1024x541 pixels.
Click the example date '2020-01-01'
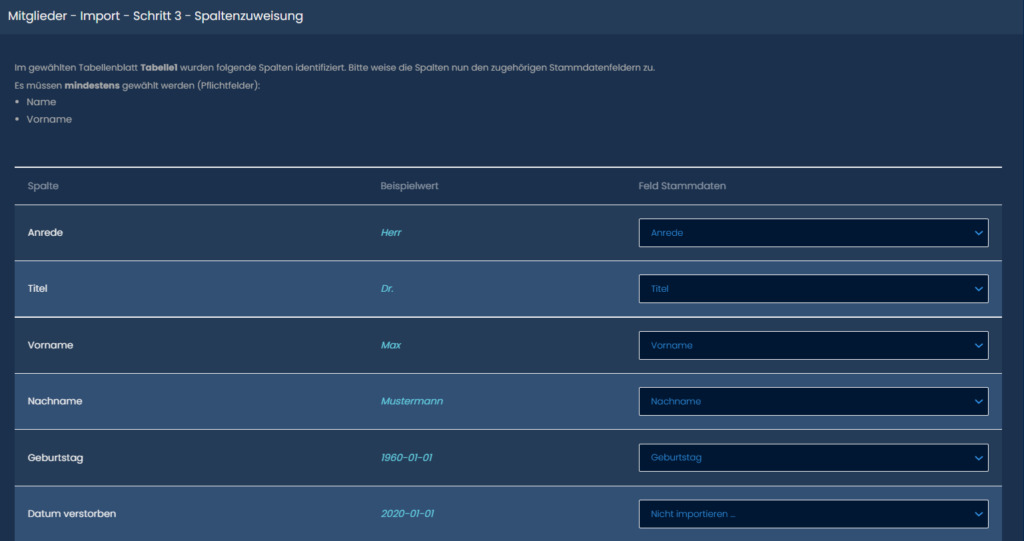pos(407,514)
